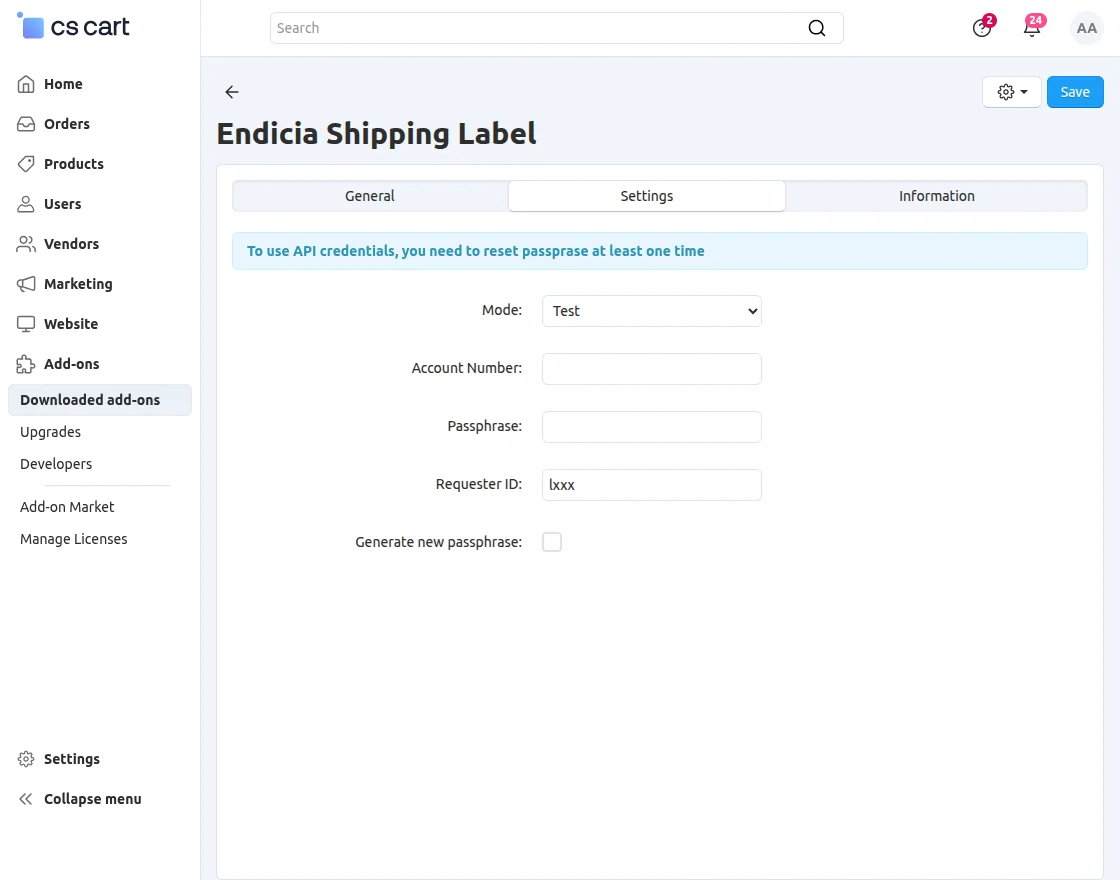This screenshot has height=880, width=1120.
Task: Click the API credentials notice text
Action: pyautogui.click(x=476, y=251)
